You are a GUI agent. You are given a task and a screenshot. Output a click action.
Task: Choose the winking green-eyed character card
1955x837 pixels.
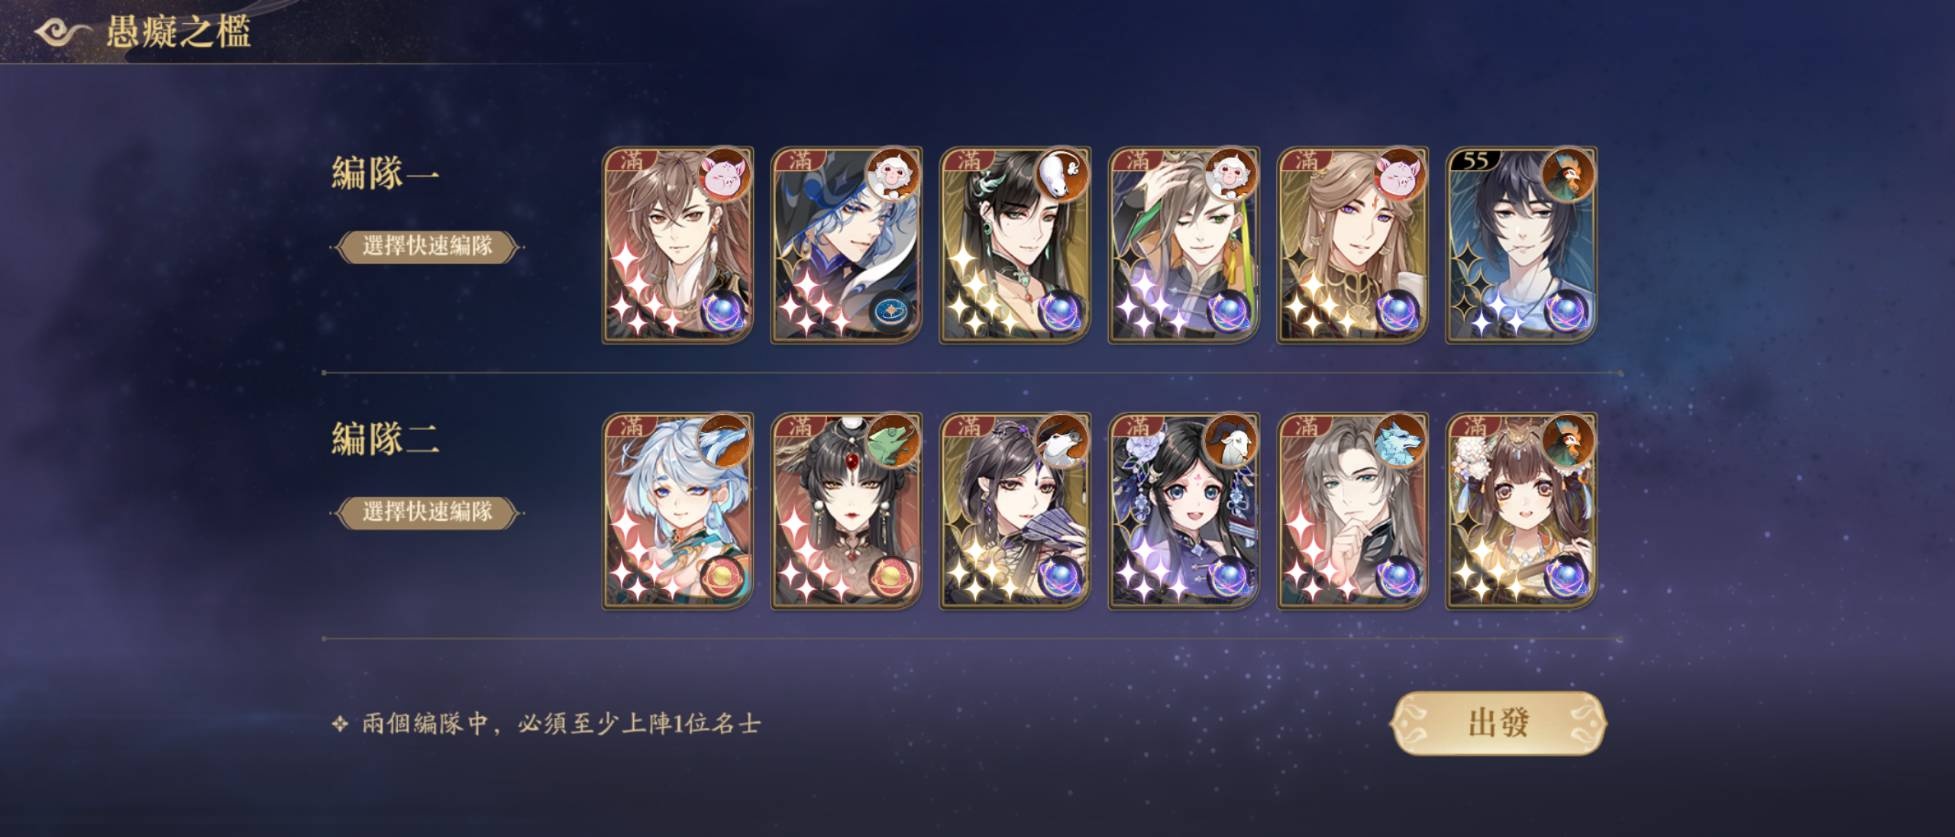coord(1184,246)
